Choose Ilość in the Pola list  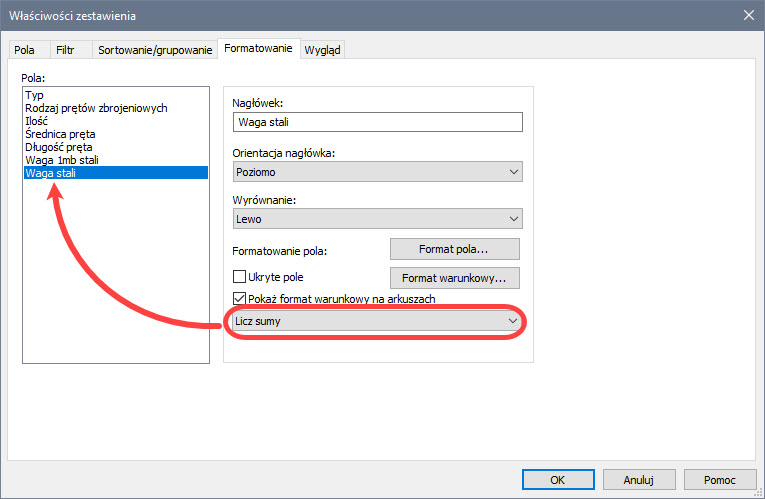click(x=37, y=121)
